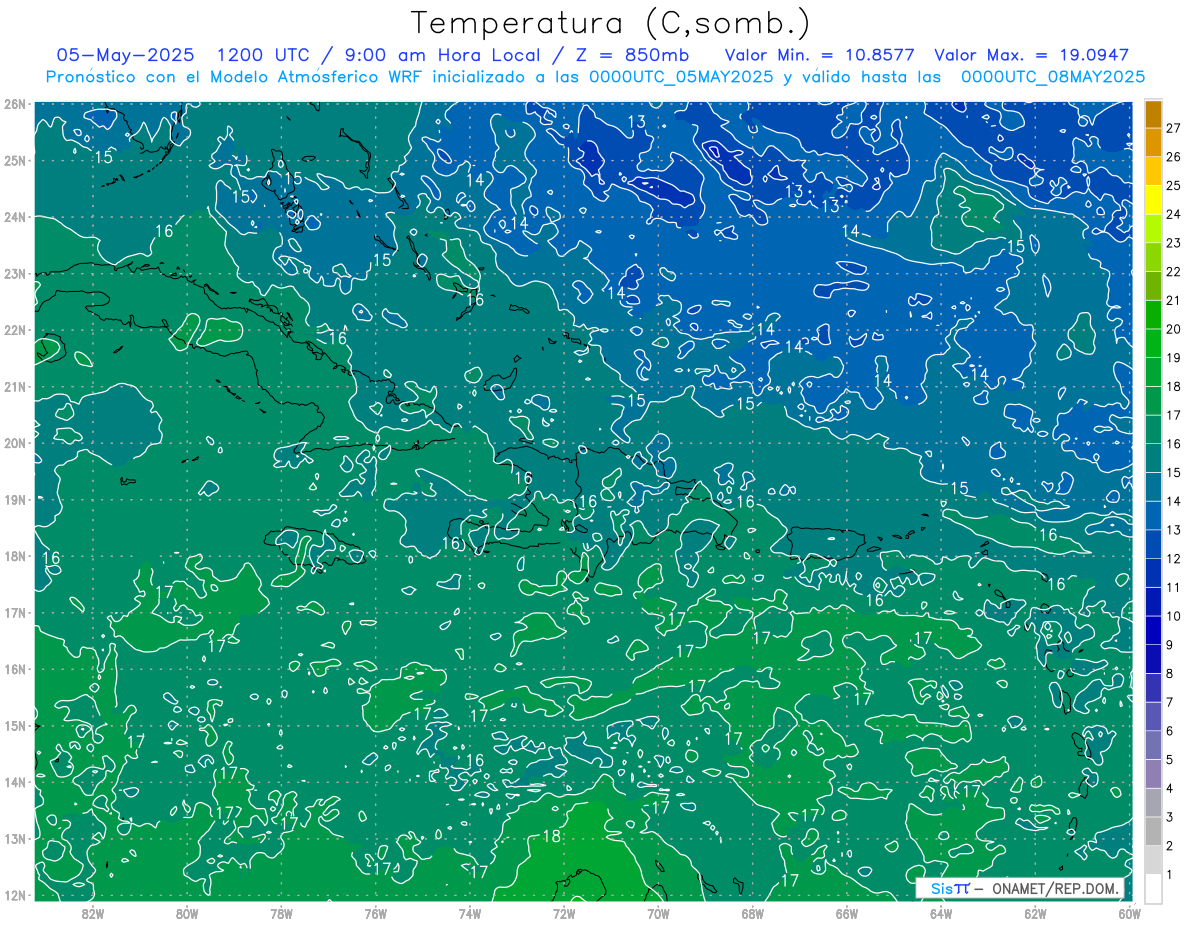Click legend value 20
This screenshot has height=927, width=1200.
[1173, 328]
